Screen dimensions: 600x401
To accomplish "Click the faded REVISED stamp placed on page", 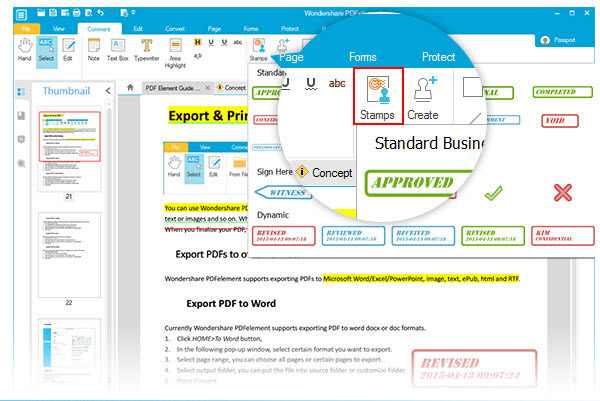I will point(474,368).
